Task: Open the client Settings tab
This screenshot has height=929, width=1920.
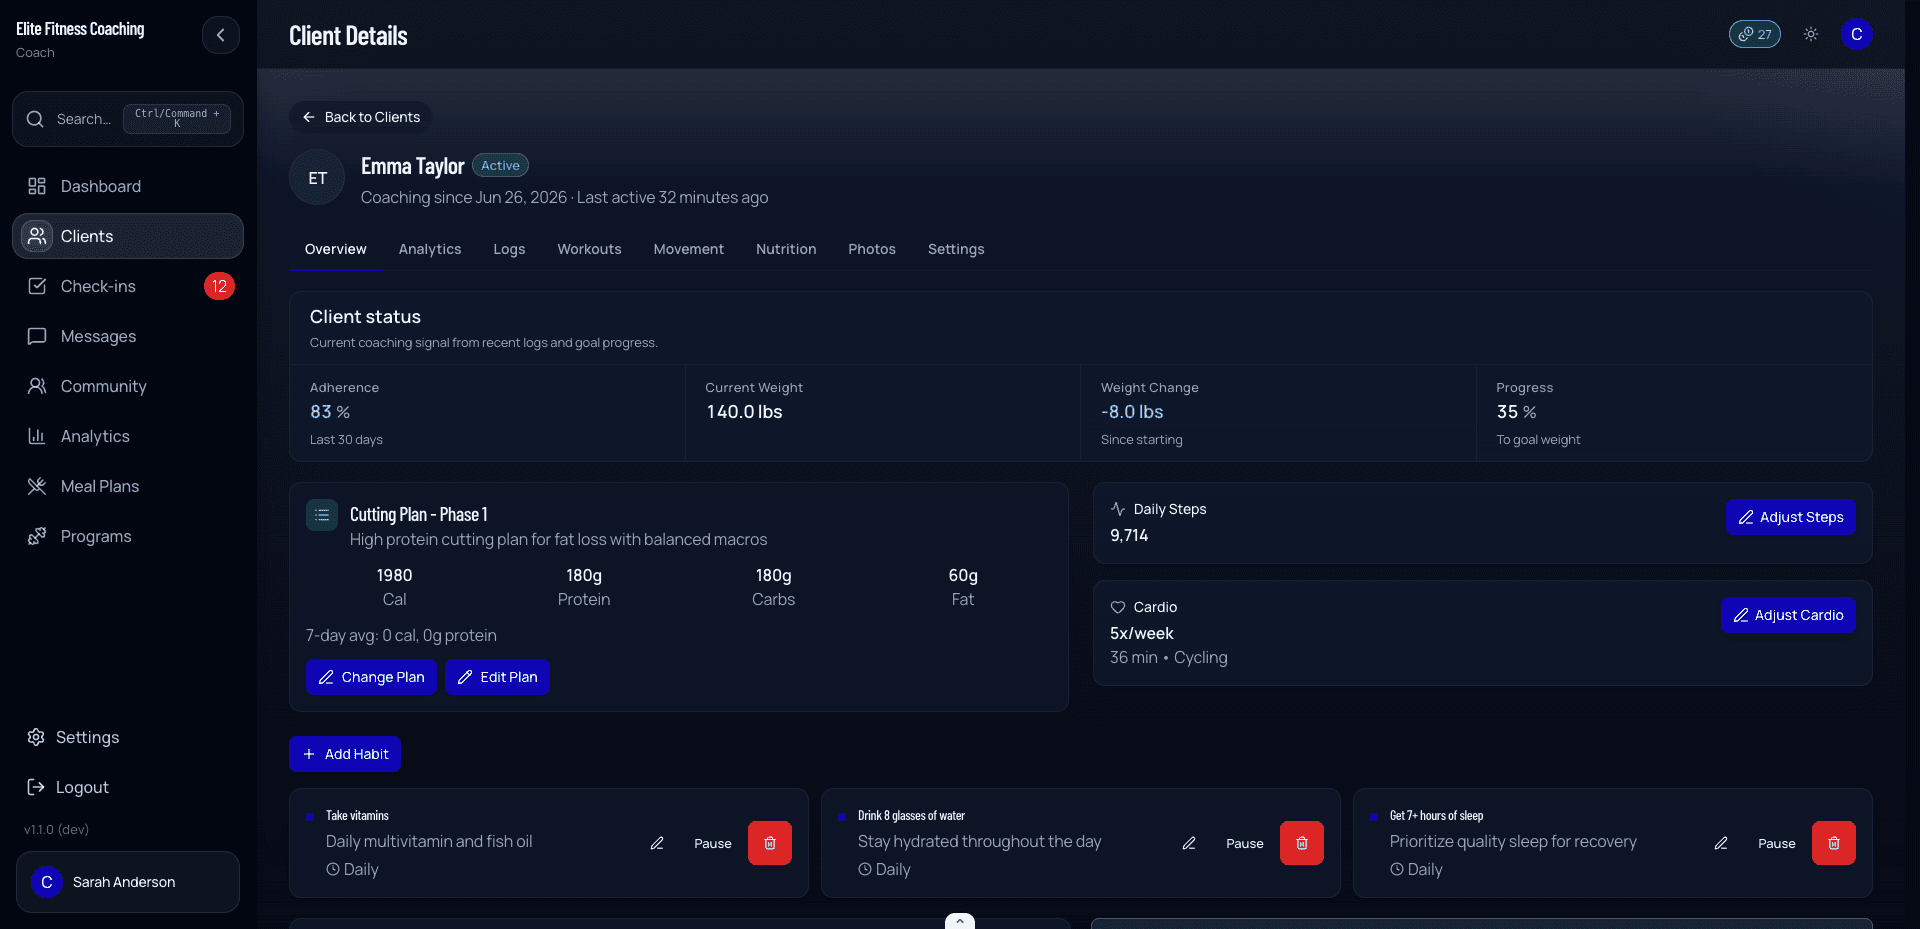Action: click(956, 249)
